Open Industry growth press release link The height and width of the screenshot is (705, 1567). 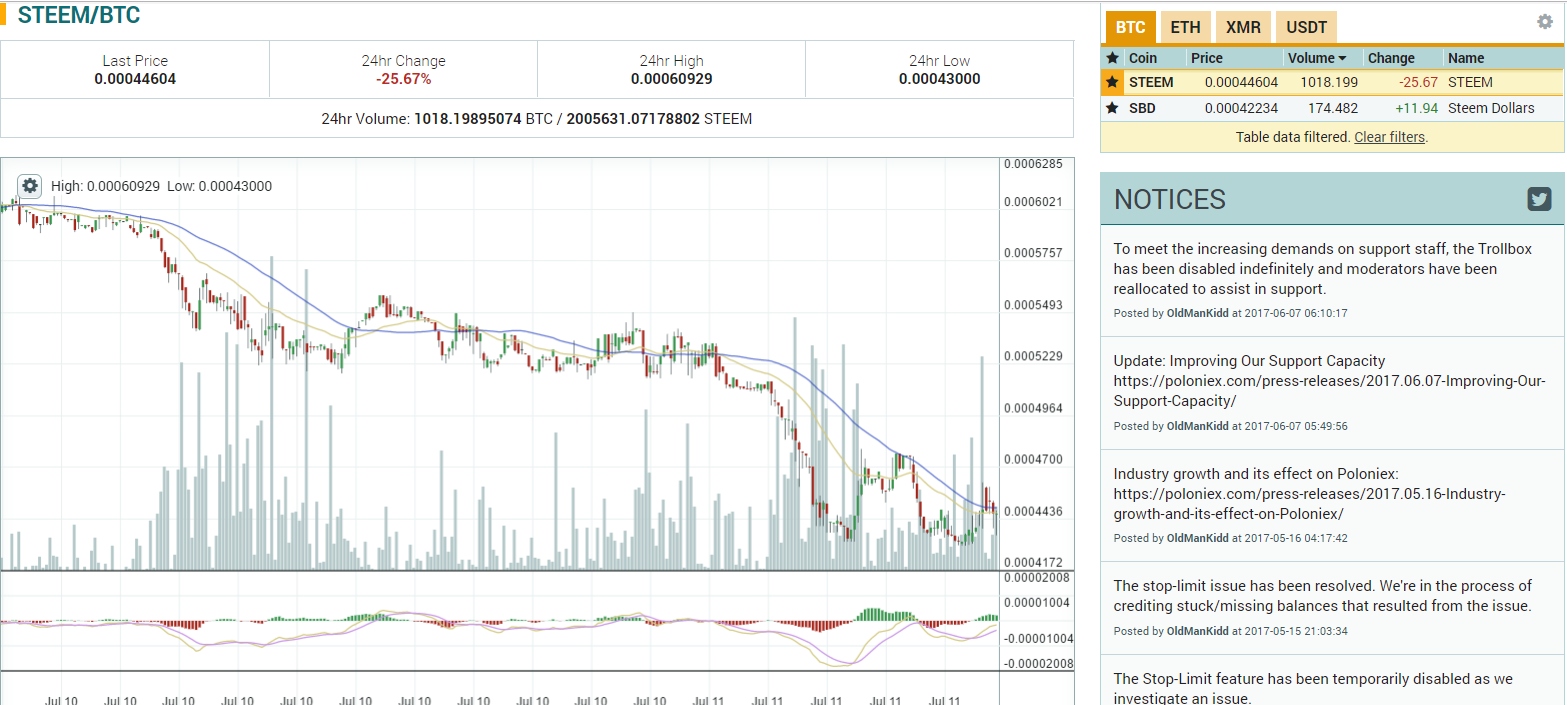pyautogui.click(x=1310, y=504)
